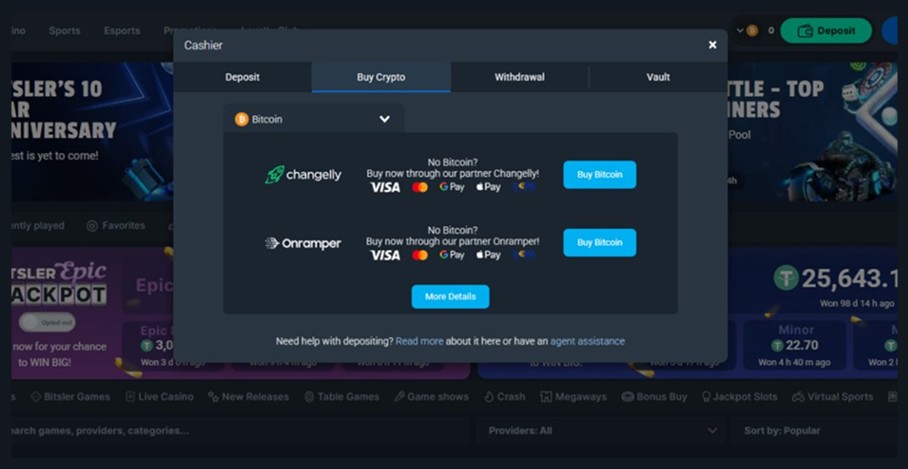Toggle the Epic Jackpot opted-out switch

point(45,322)
